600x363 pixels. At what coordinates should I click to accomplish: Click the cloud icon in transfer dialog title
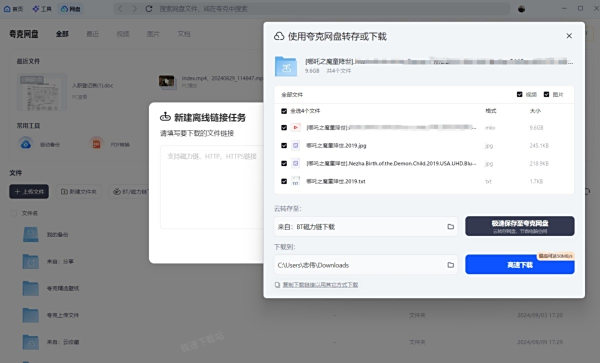[279, 36]
